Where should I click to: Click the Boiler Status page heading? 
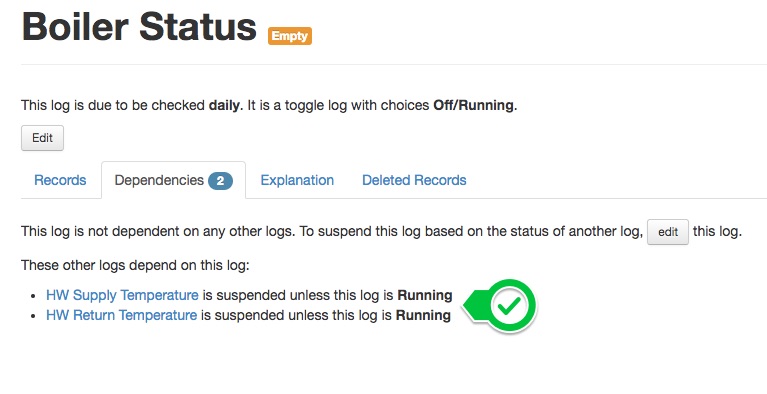click(x=139, y=26)
